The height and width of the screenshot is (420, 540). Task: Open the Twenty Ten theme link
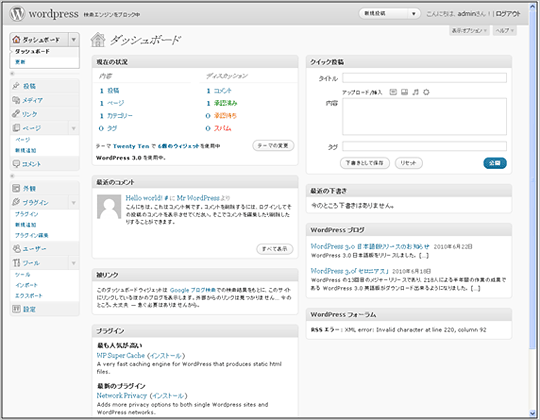(131, 146)
